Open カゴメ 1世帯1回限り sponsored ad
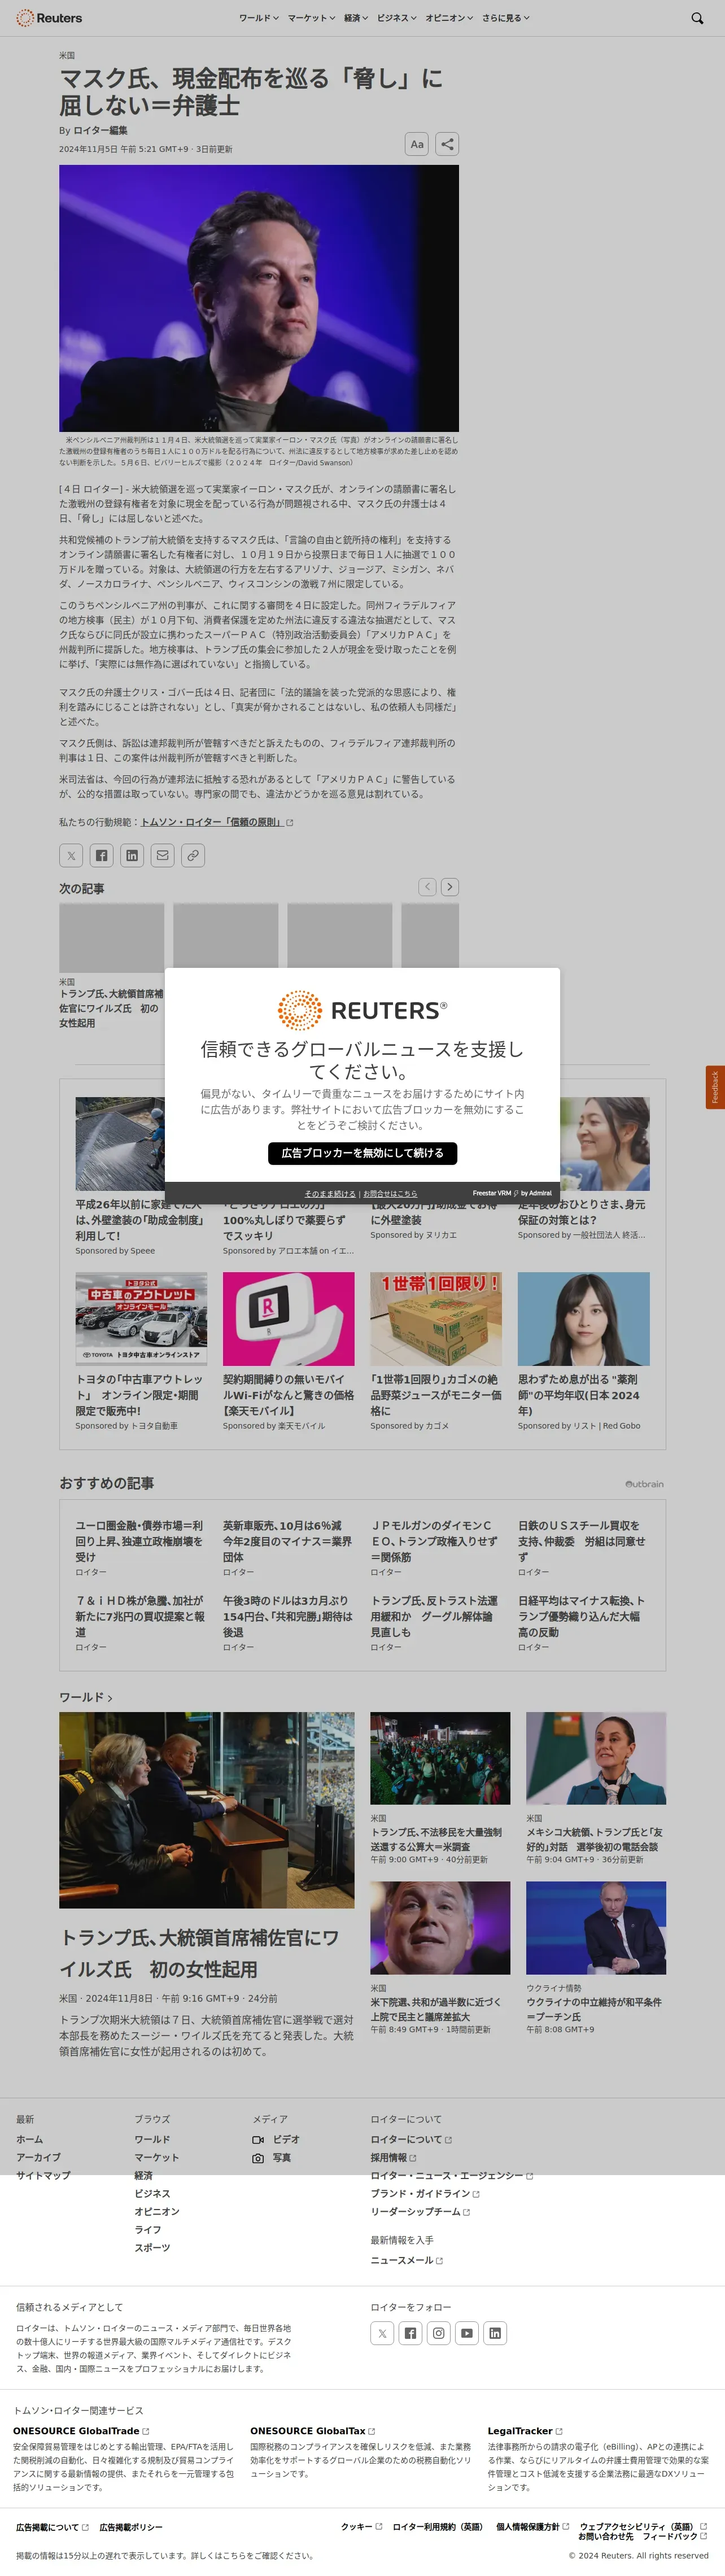 (436, 1350)
